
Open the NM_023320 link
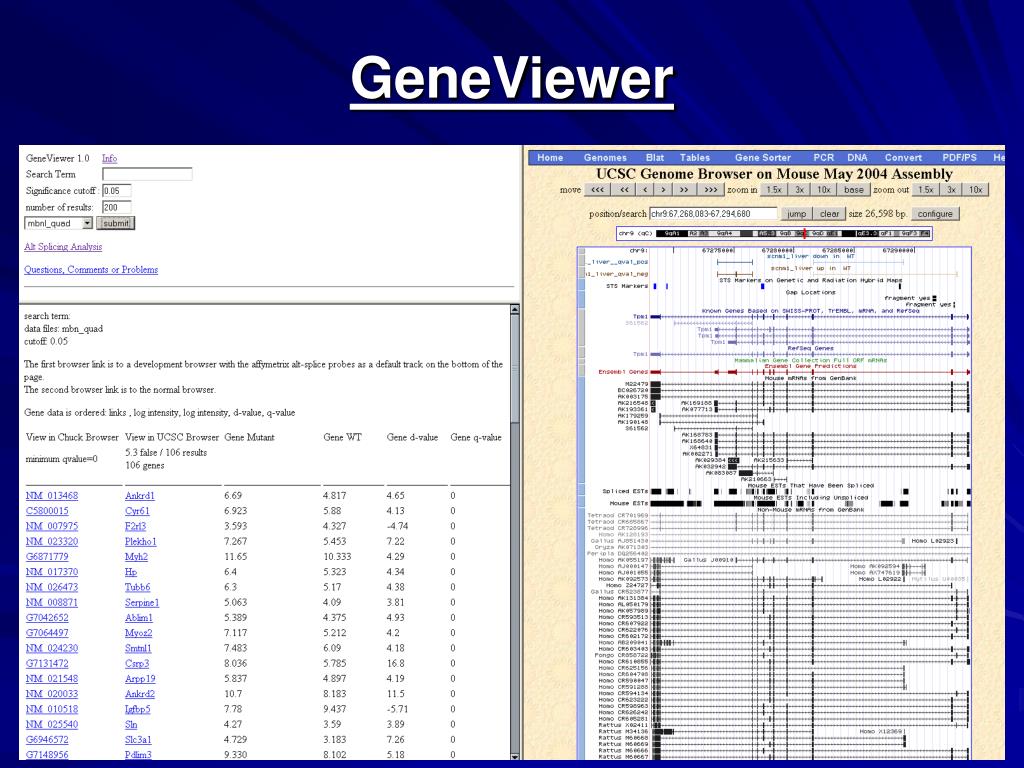[52, 541]
